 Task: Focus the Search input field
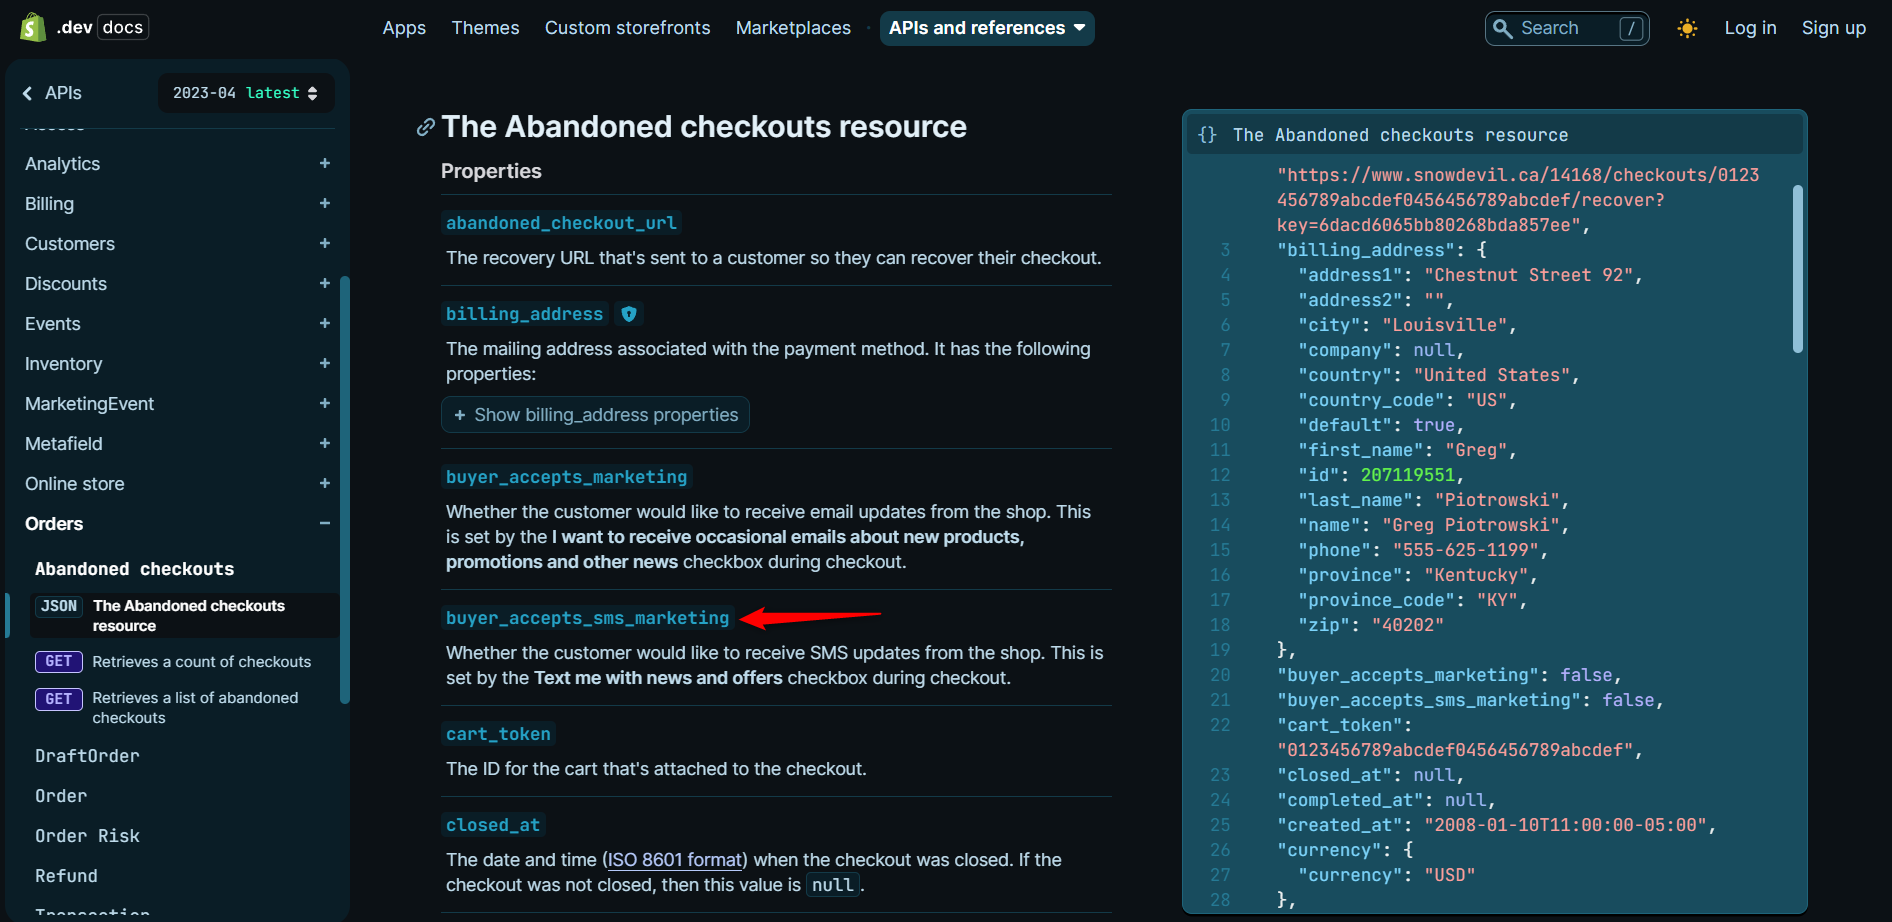pyautogui.click(x=1567, y=28)
